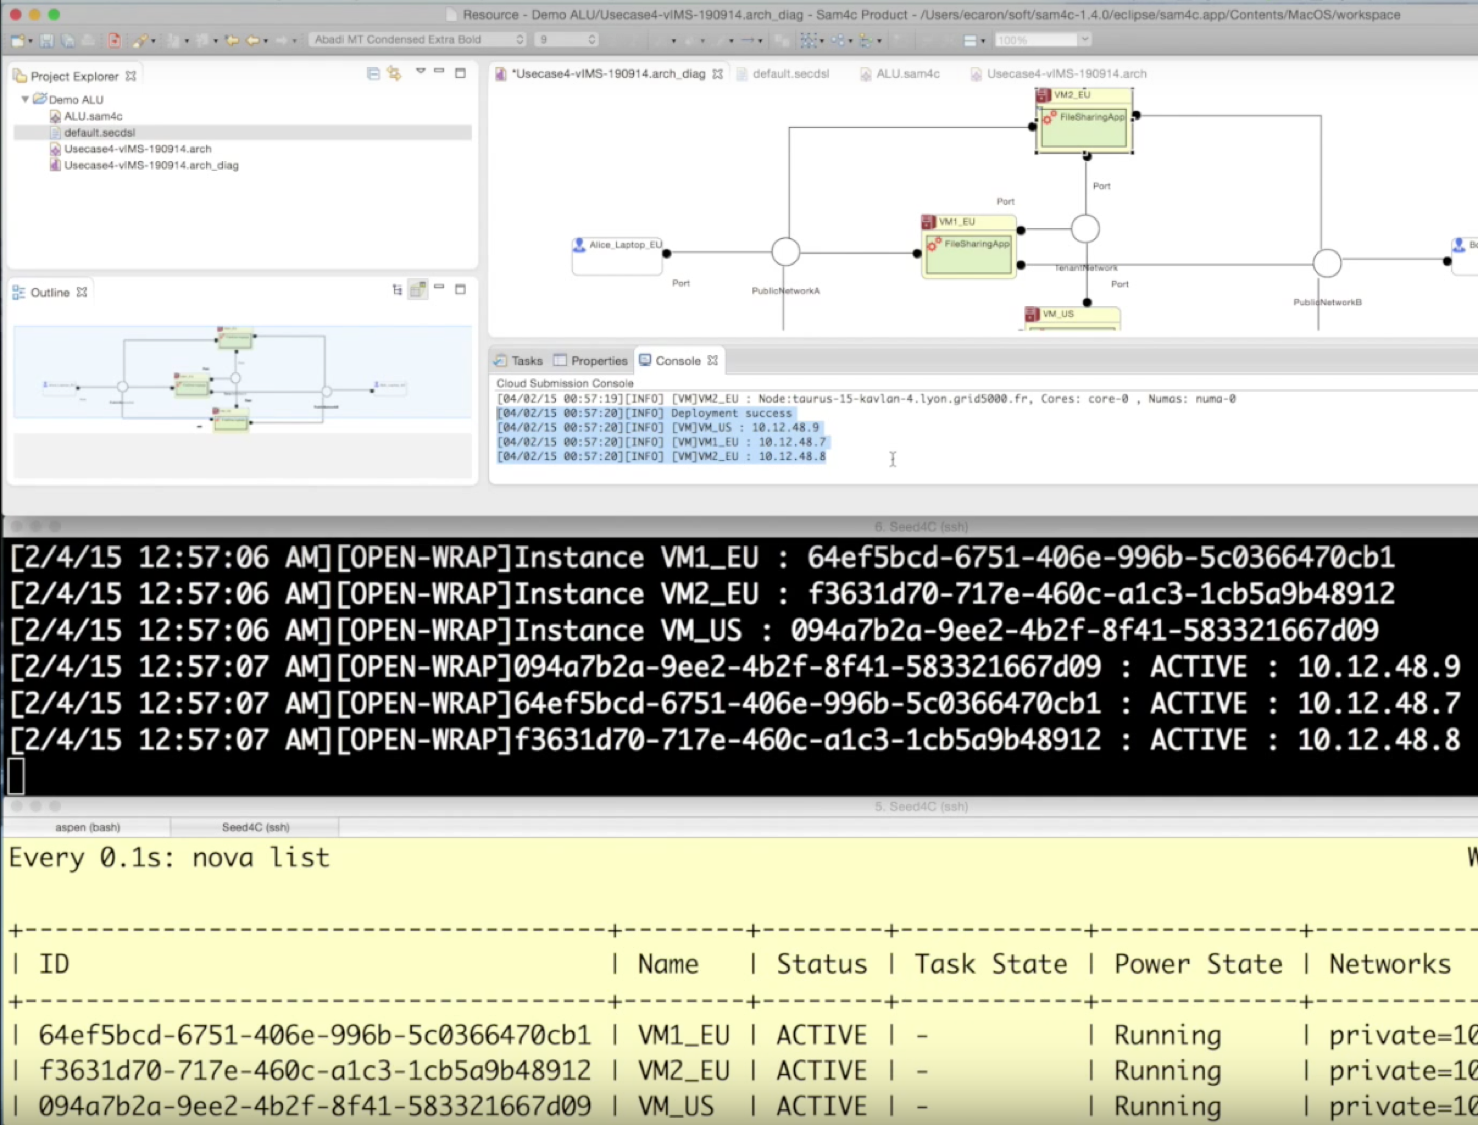The width and height of the screenshot is (1478, 1125).
Task: Toggle Link with Editor in Project Explorer
Action: pos(394,73)
